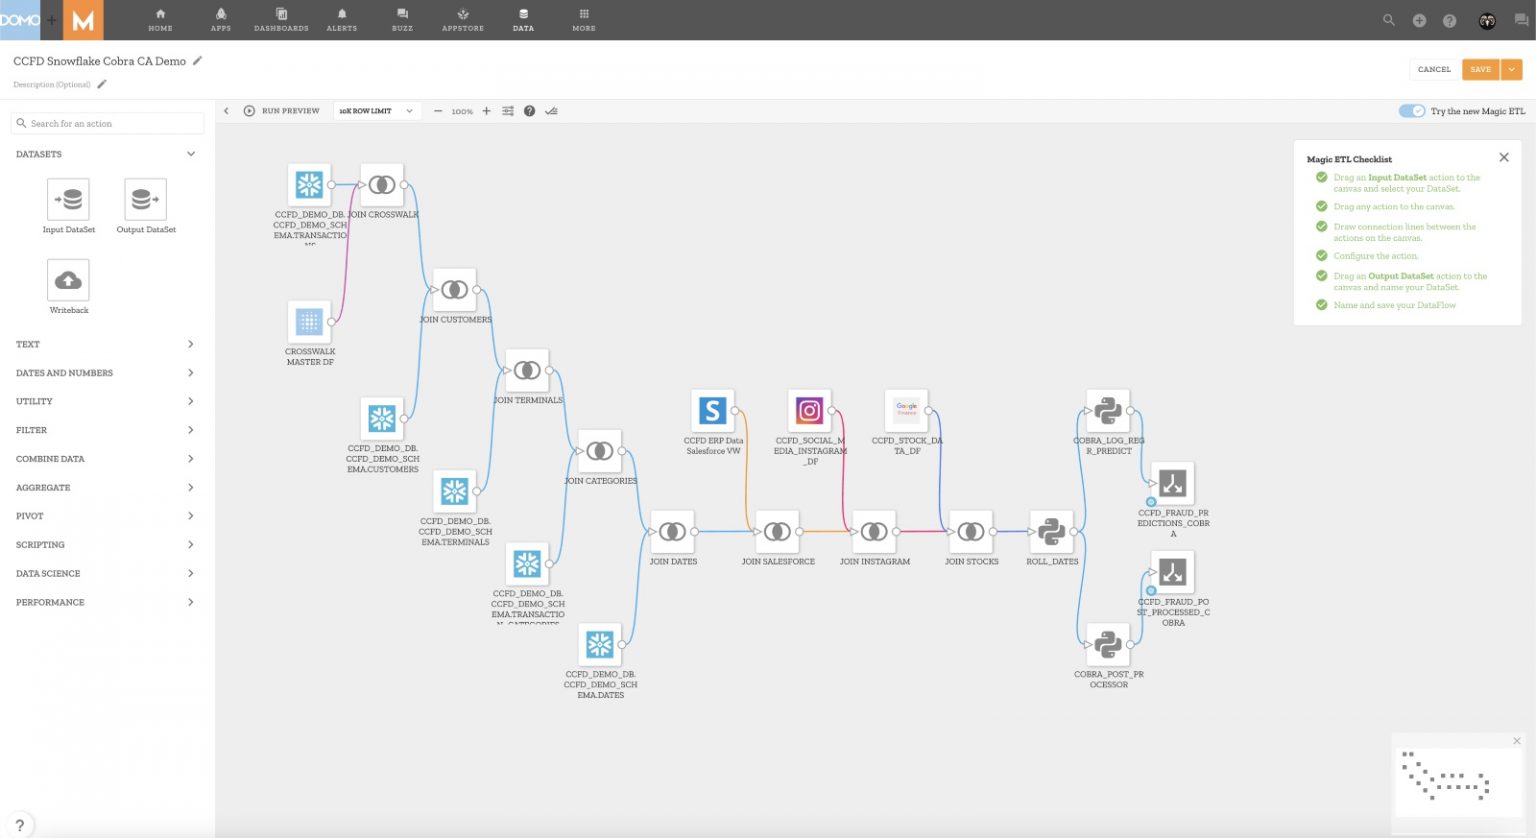Image resolution: width=1536 pixels, height=838 pixels.
Task: Open the APPSTORE navigation item
Action: pyautogui.click(x=462, y=19)
